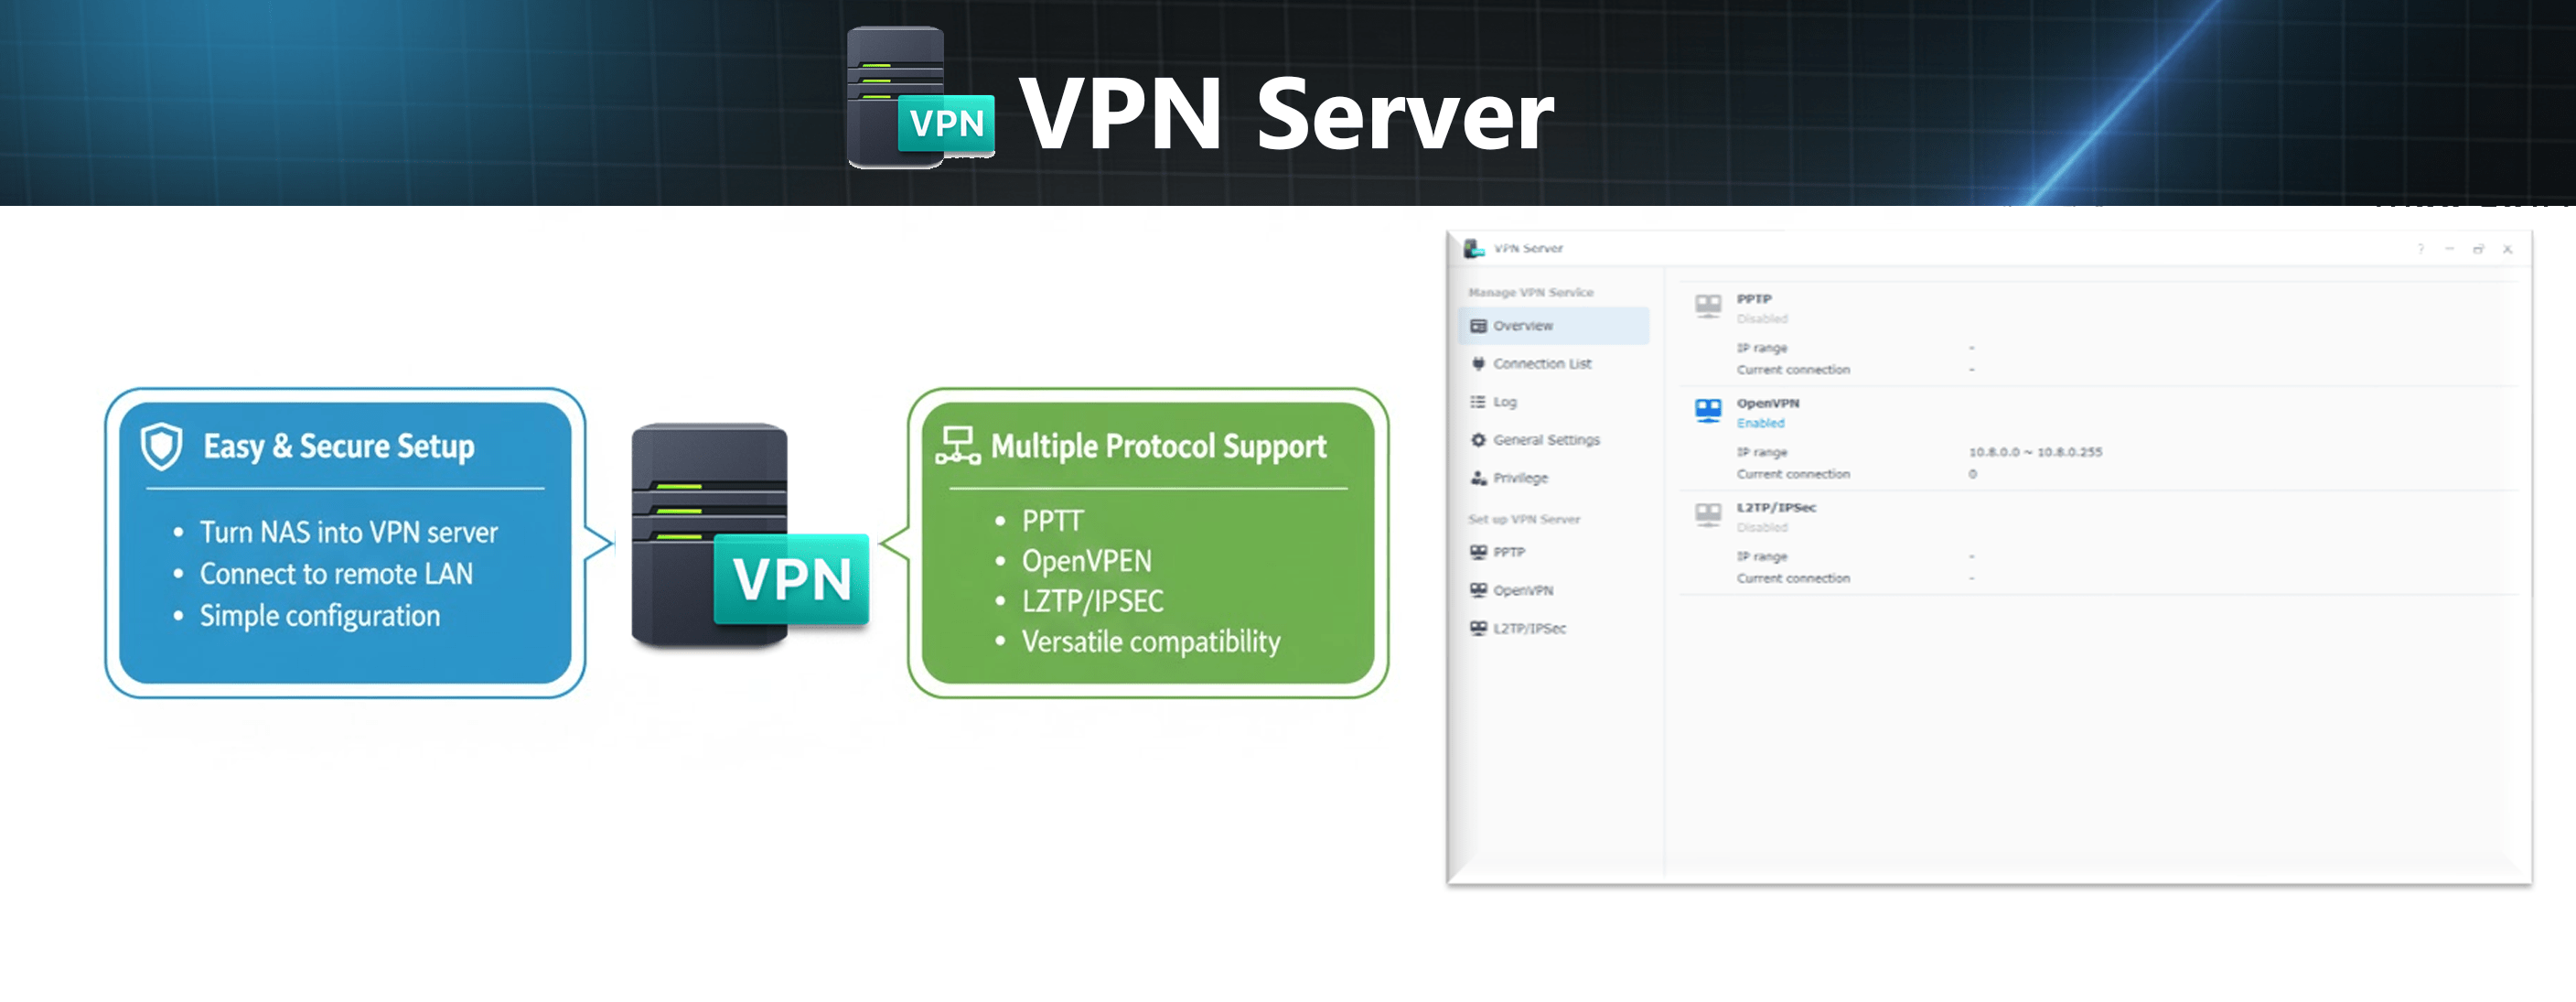Select the Overview icon in the sidebar

[x=1477, y=325]
